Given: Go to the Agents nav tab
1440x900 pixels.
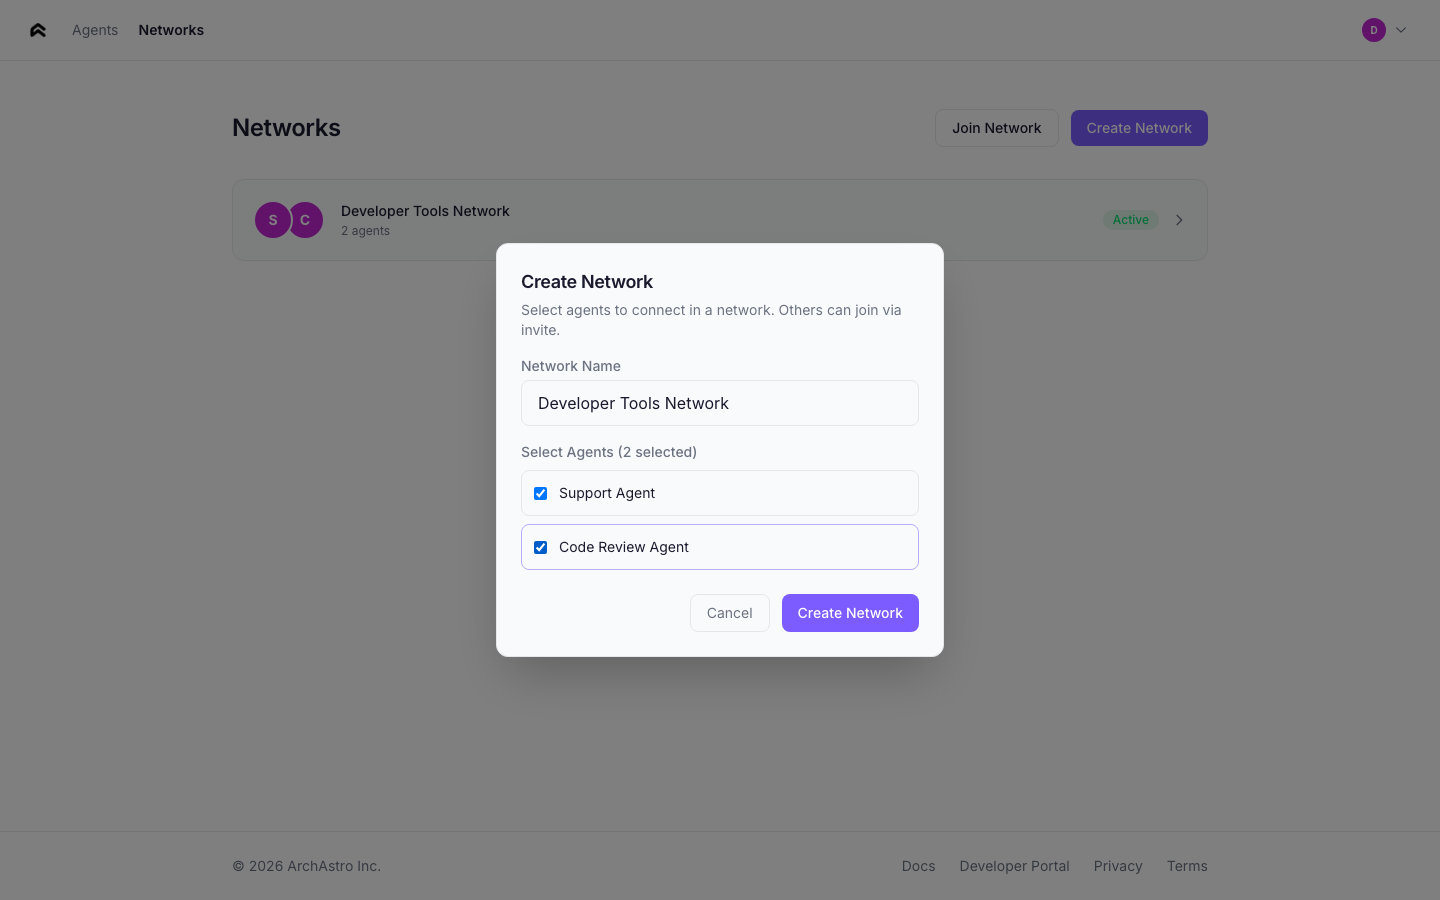Looking at the screenshot, I should point(95,30).
